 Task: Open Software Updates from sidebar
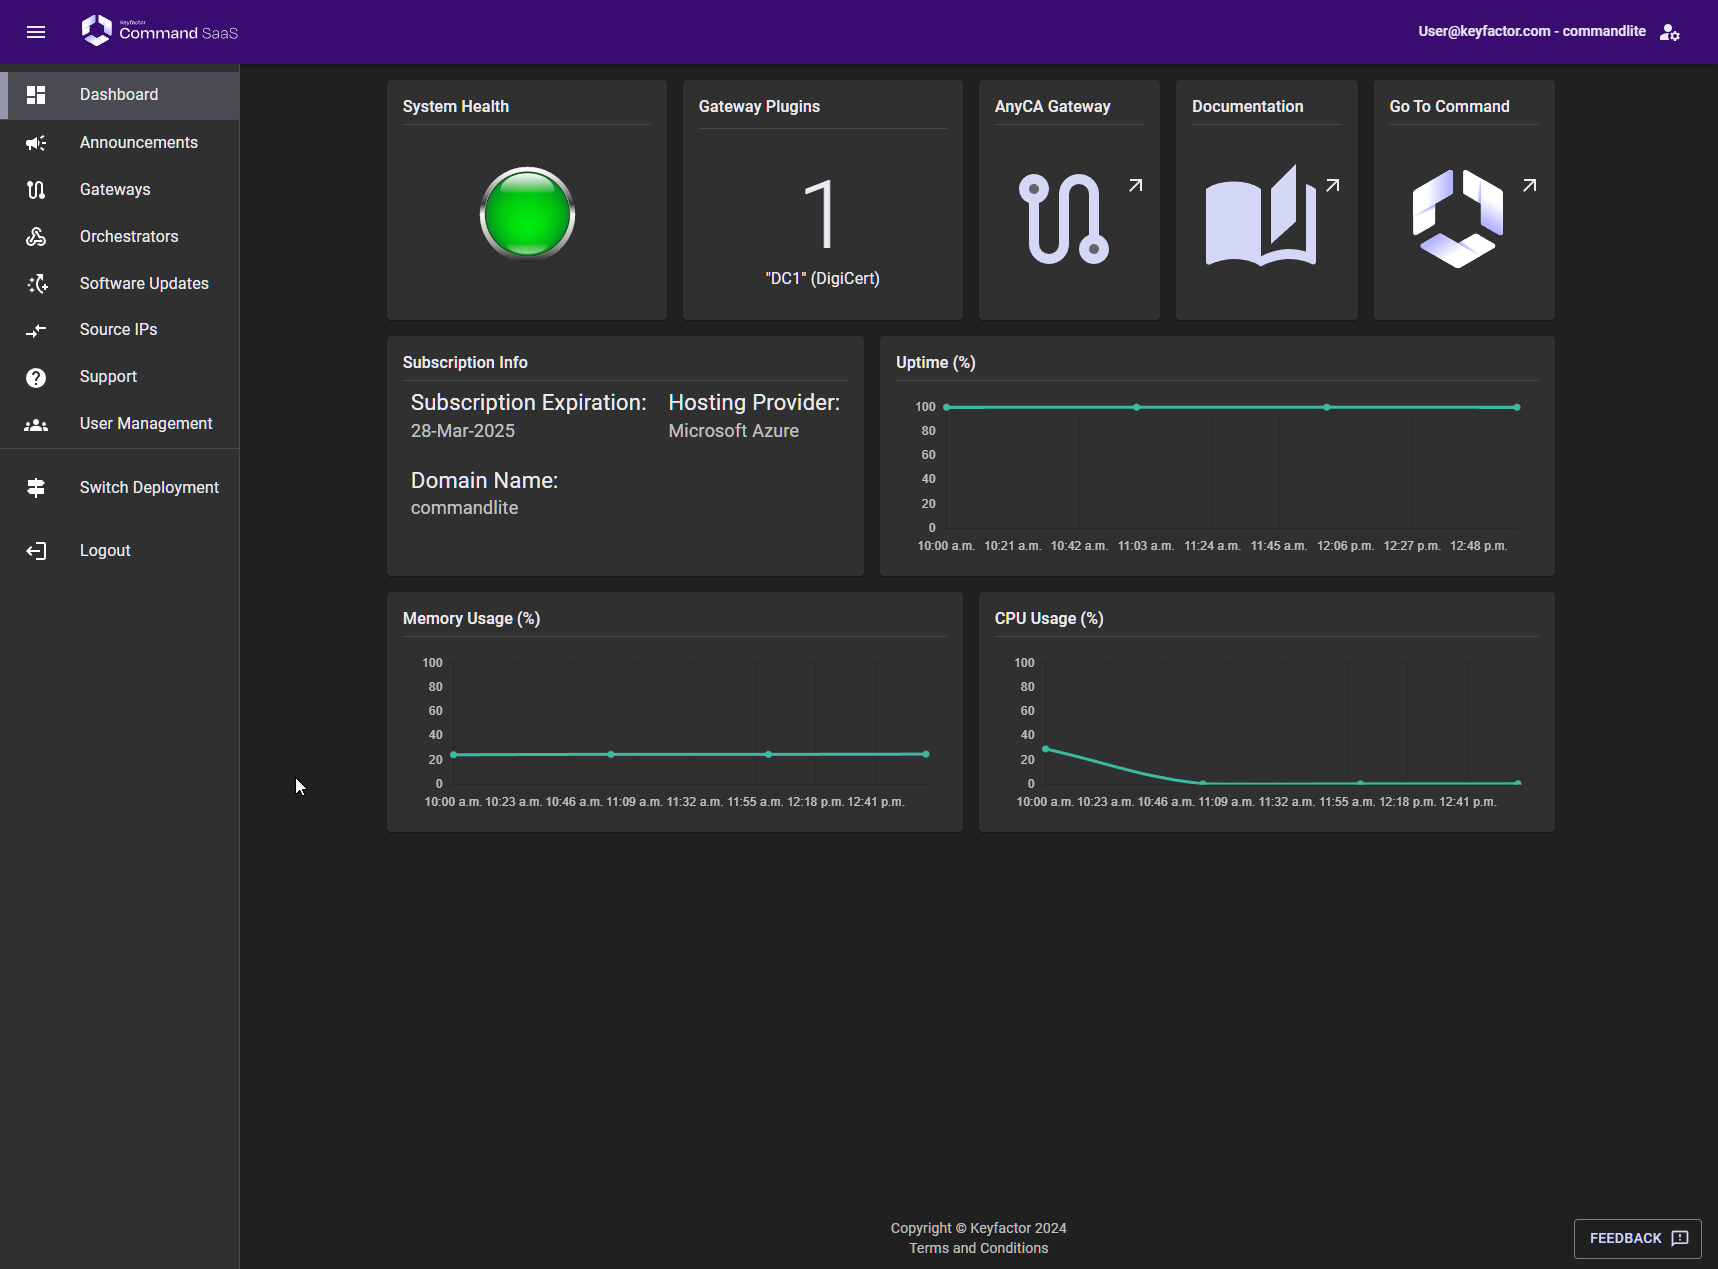point(120,284)
